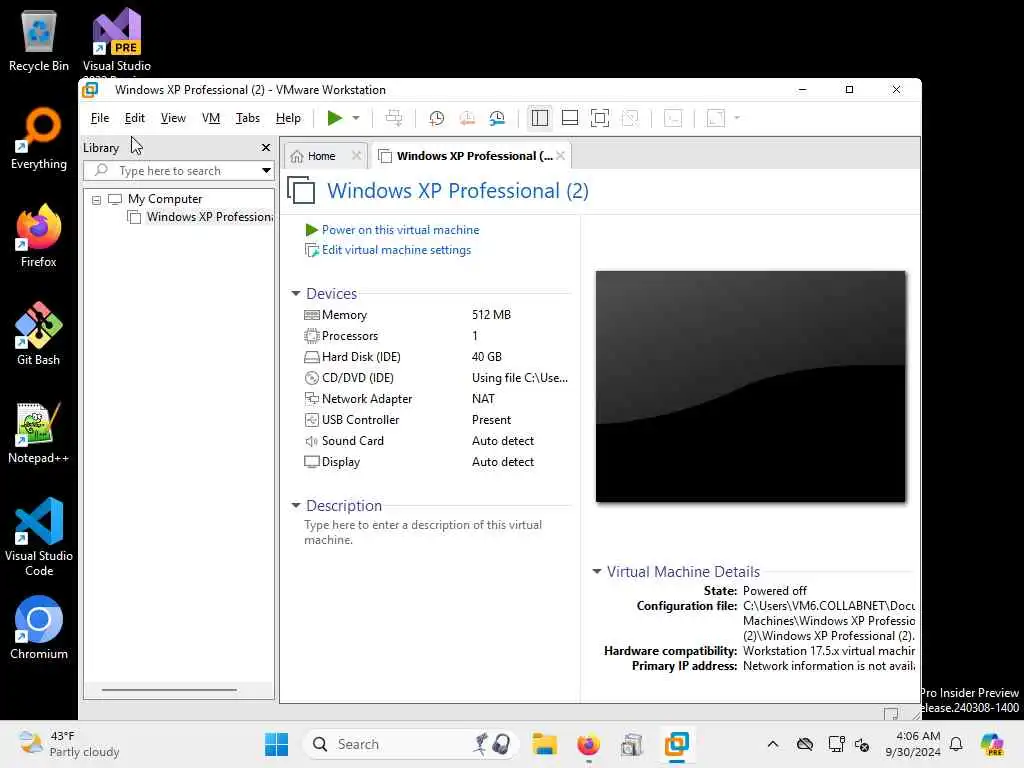Close the Library panel
This screenshot has height=768, width=1024.
266,148
